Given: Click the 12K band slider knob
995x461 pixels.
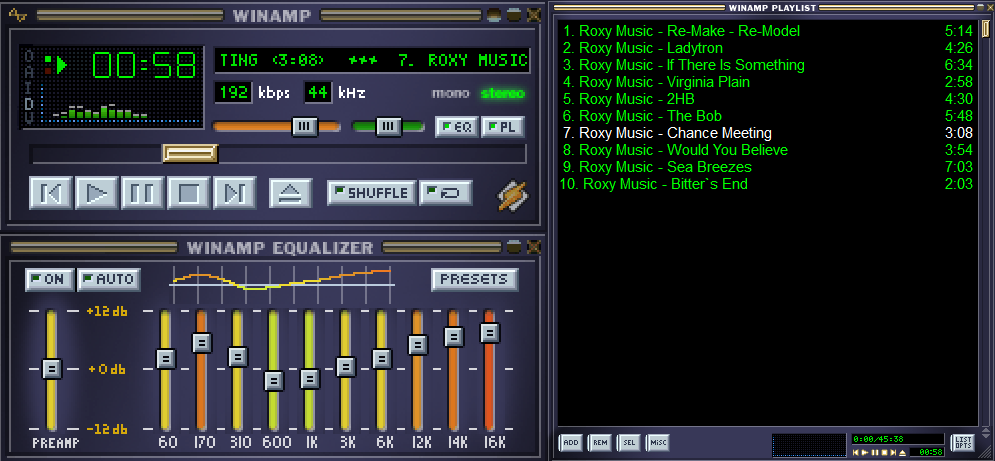Looking at the screenshot, I should point(418,345).
